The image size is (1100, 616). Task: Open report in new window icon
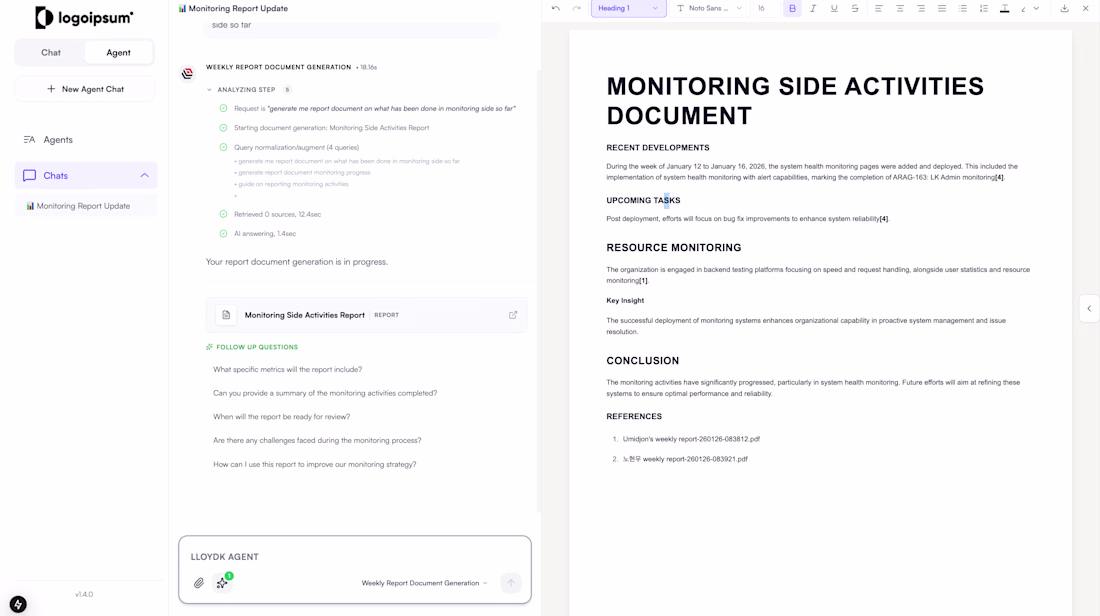click(x=513, y=315)
